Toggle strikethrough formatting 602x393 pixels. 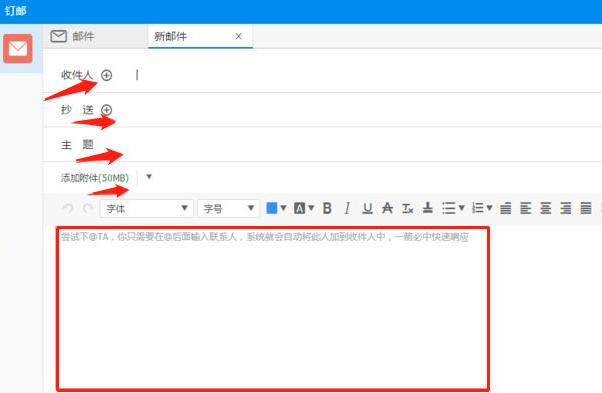pos(387,208)
